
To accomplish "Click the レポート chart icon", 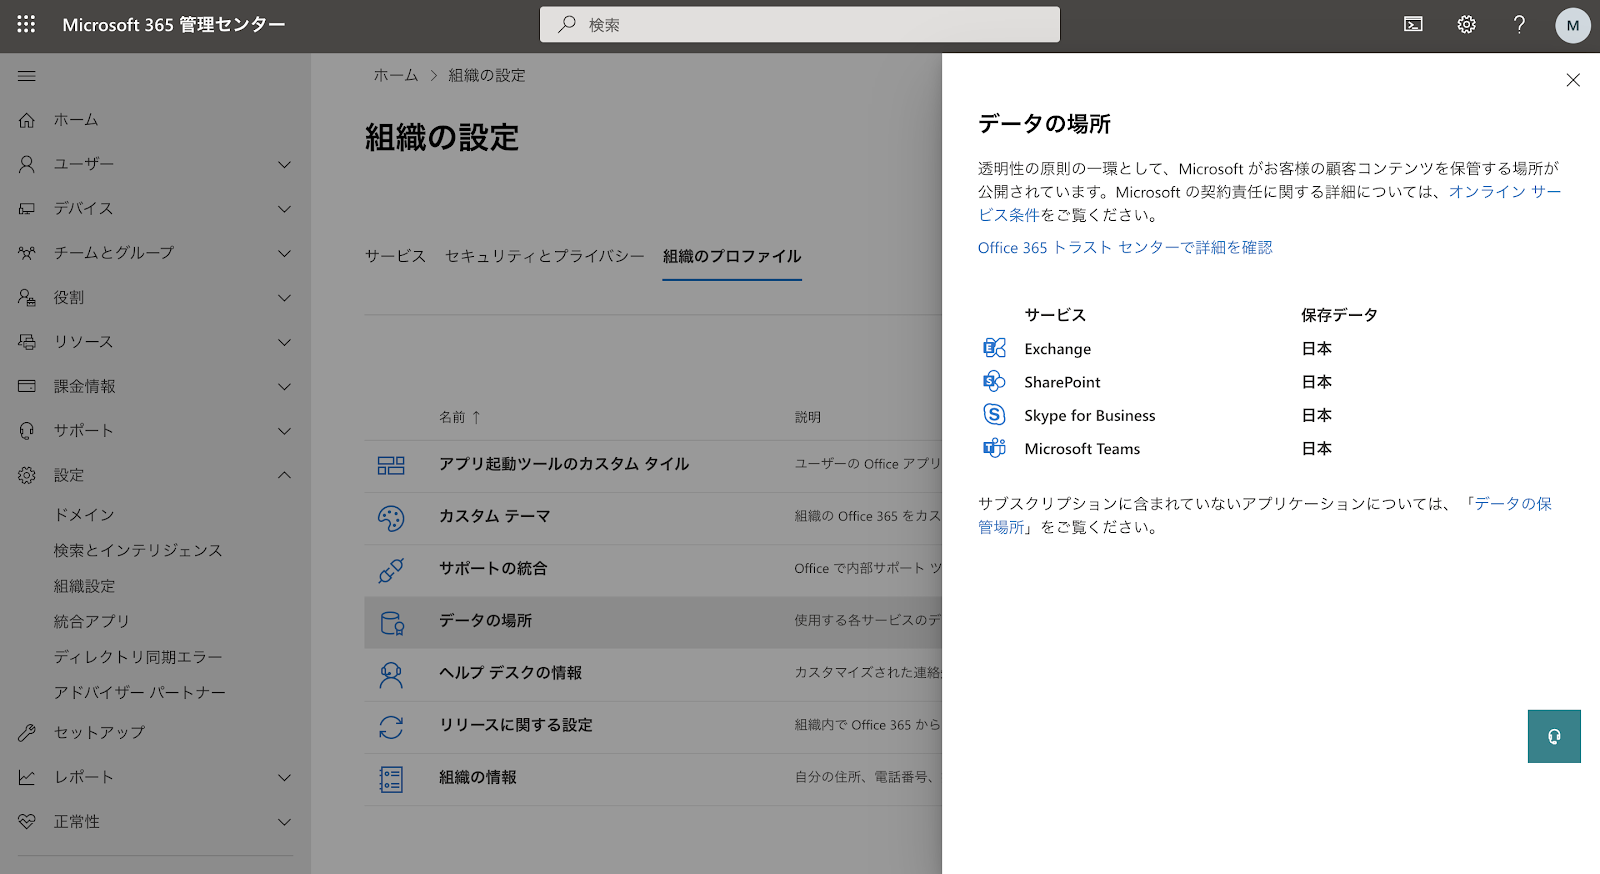I will coord(27,777).
